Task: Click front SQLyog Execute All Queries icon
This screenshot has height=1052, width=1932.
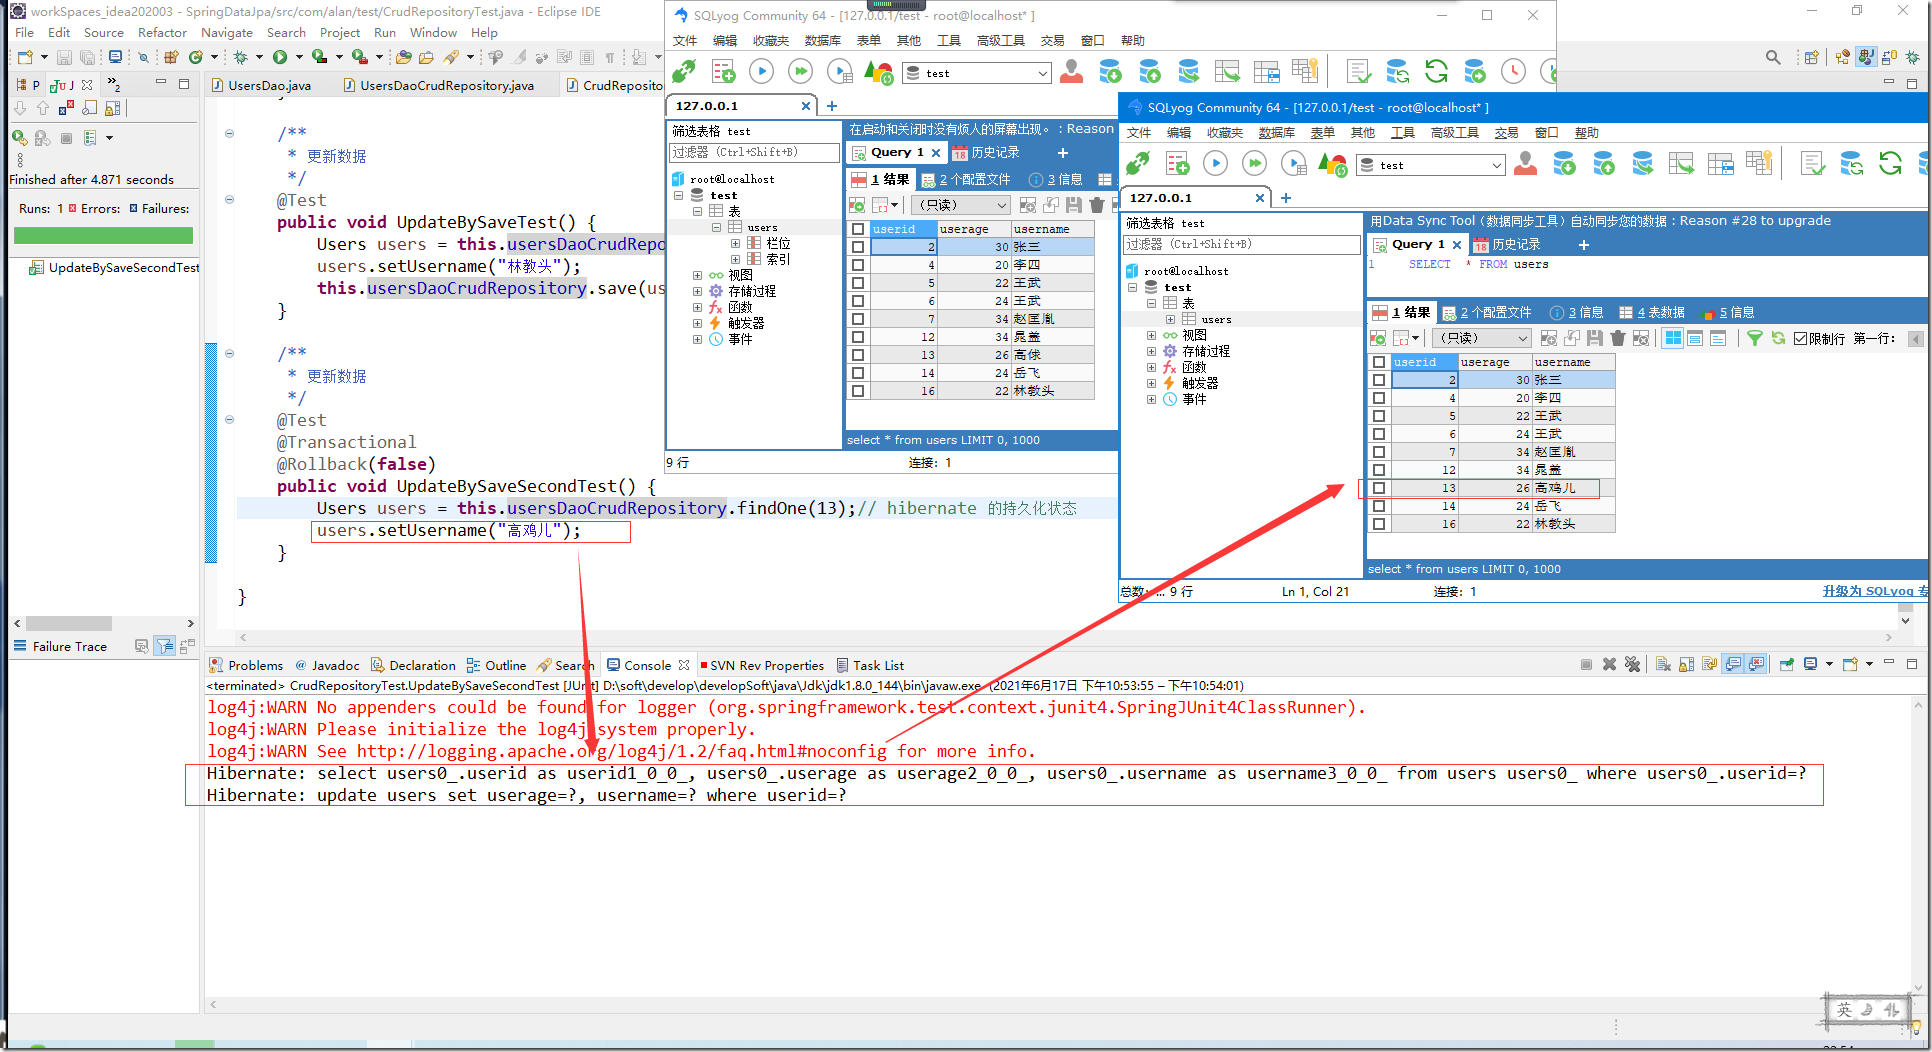Action: 1254,164
